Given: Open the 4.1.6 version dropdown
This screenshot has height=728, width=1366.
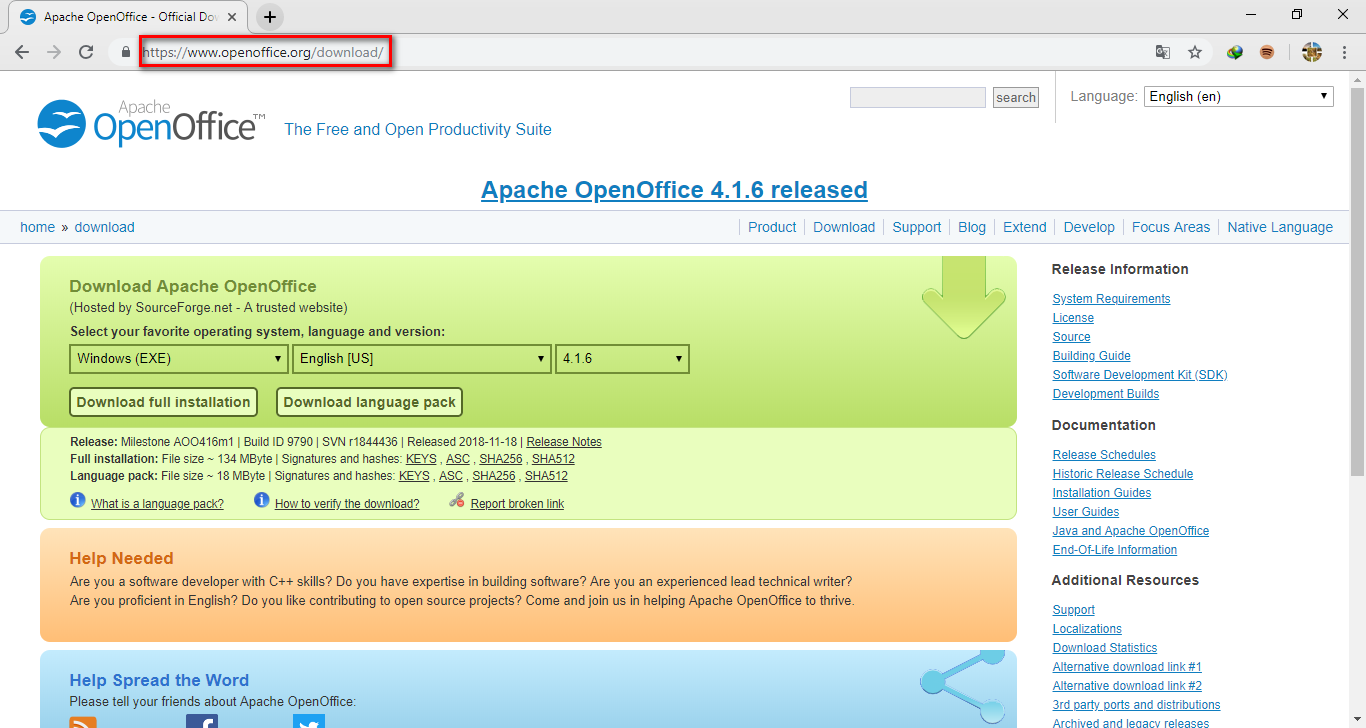Looking at the screenshot, I should point(622,358).
